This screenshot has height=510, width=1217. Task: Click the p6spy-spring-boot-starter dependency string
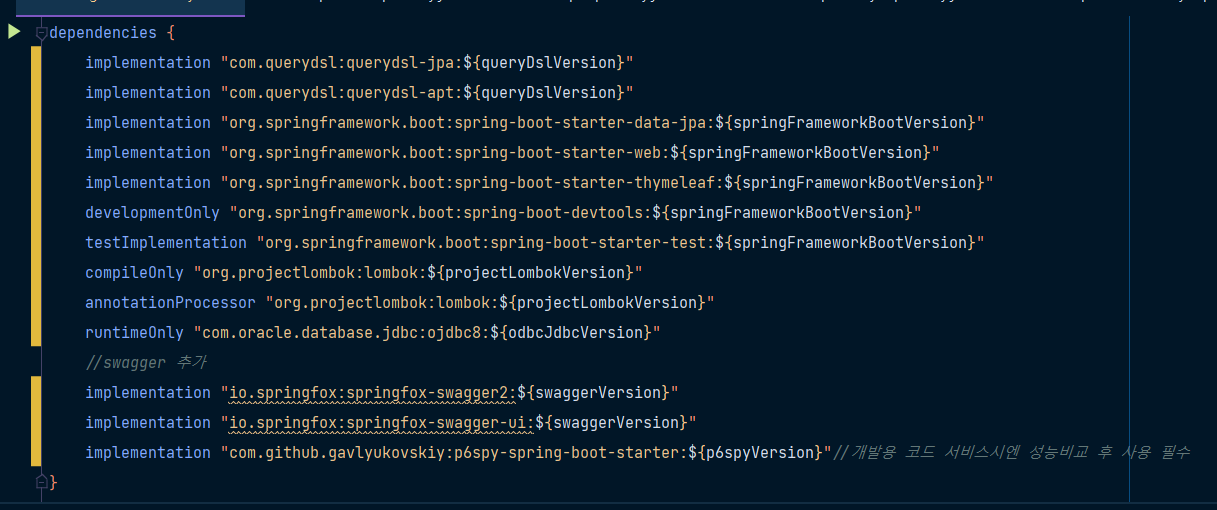pyautogui.click(x=526, y=453)
